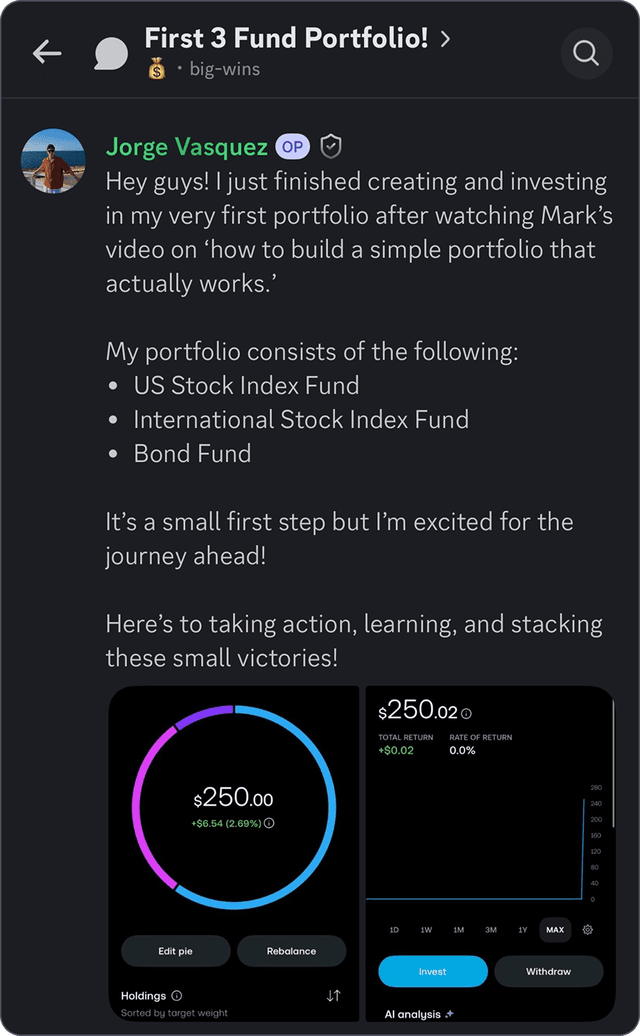Click the info icon beside $250.02
The height and width of the screenshot is (1036, 640).
(466, 711)
